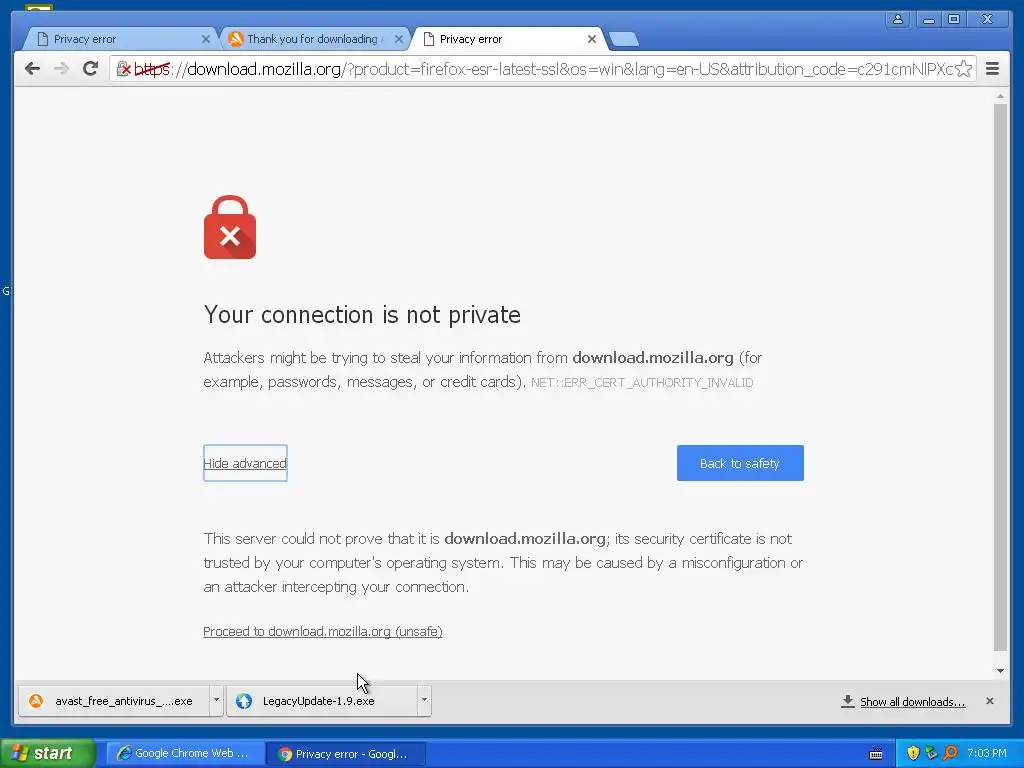Screen dimensions: 1024x768
Task: Proceed to download.mozilla.org (unsafe) link
Action: tap(323, 632)
